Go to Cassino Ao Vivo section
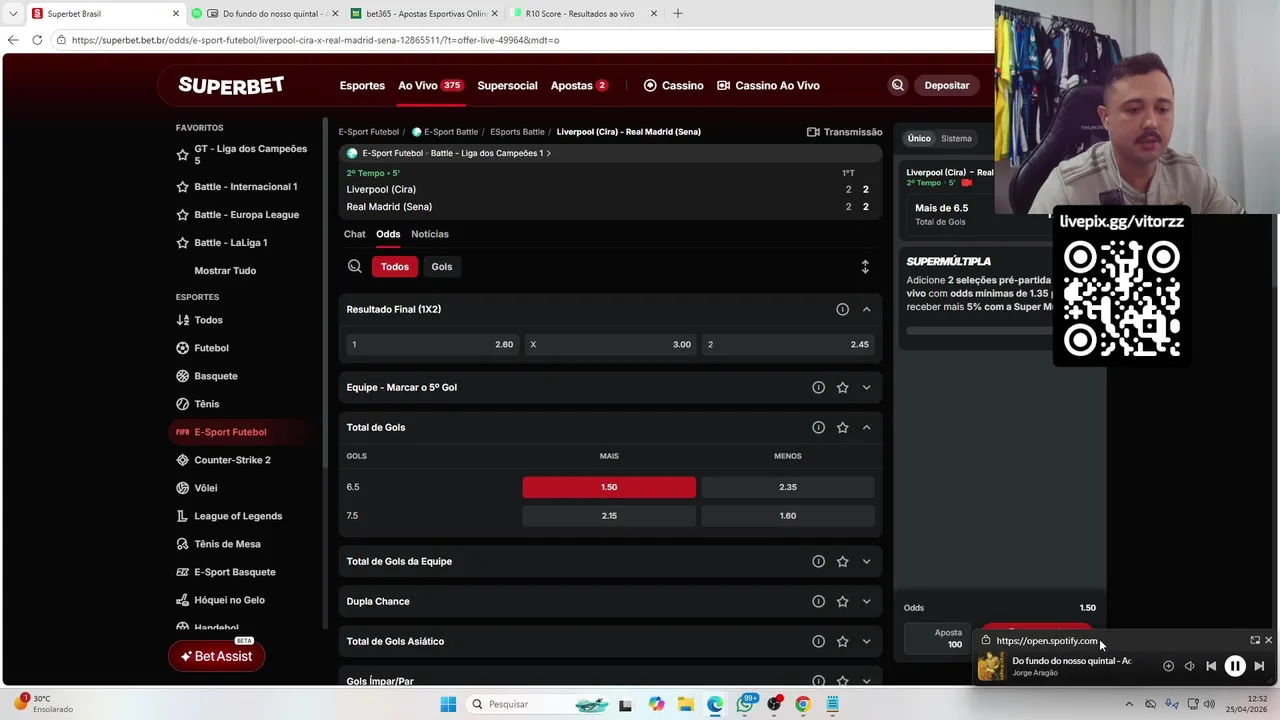The image size is (1280, 720). [x=768, y=85]
